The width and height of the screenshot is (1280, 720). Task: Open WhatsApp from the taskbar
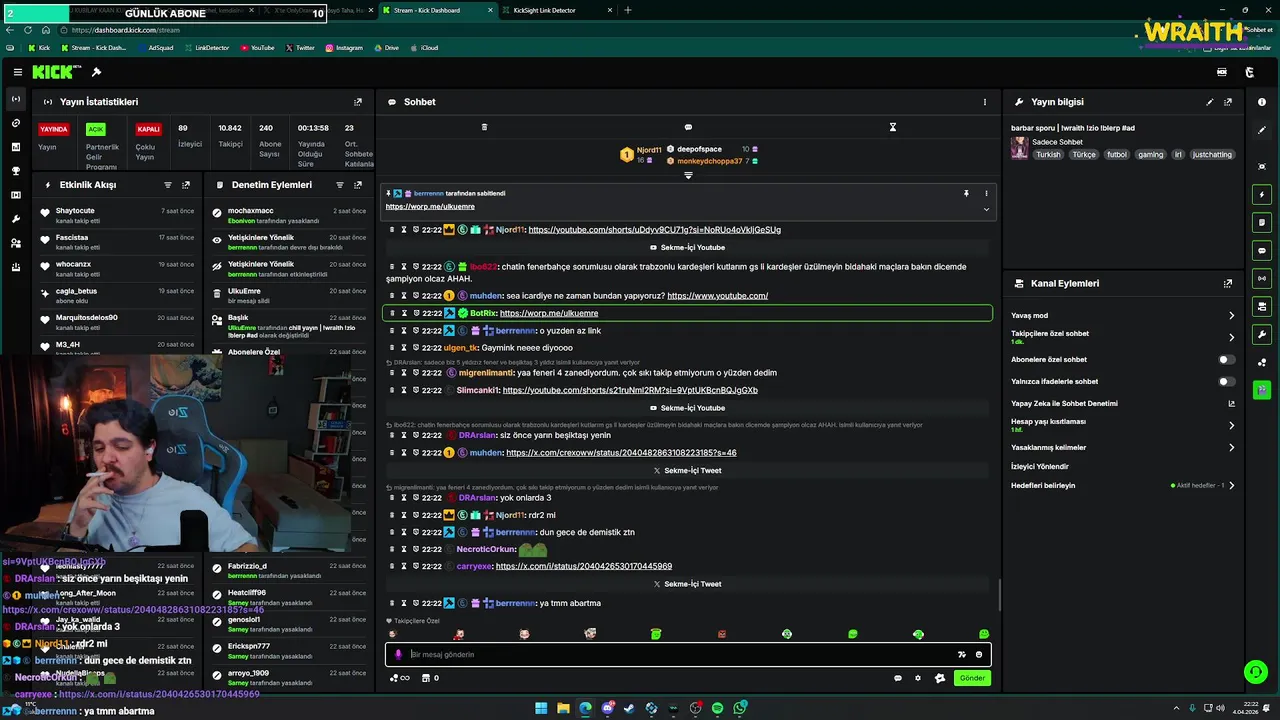coord(739,708)
